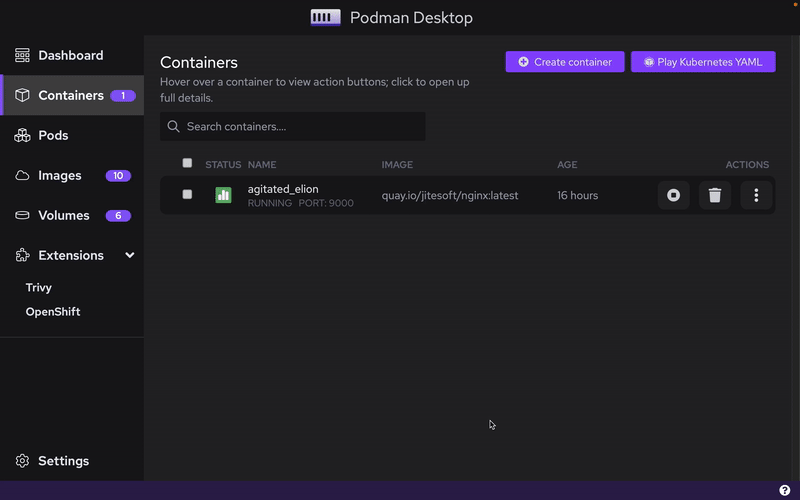Viewport: 800px width, 500px height.
Task: Click the Dashboard sidebar icon
Action: coord(22,56)
